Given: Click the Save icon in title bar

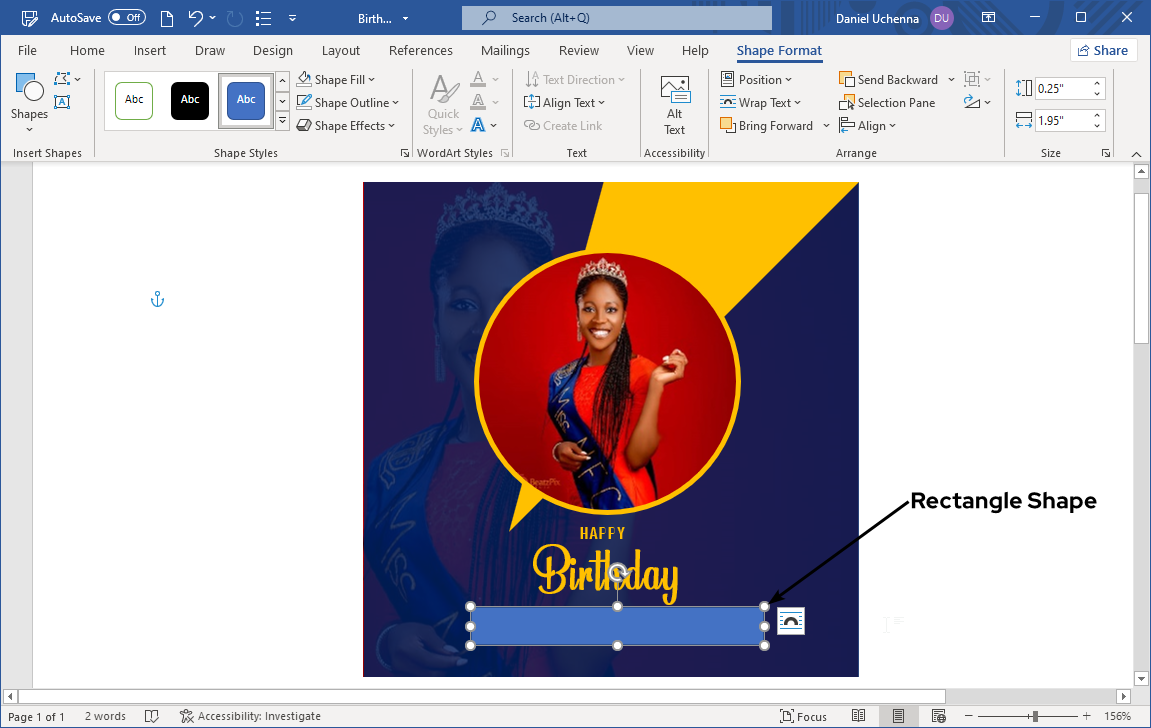Looking at the screenshot, I should (30, 18).
